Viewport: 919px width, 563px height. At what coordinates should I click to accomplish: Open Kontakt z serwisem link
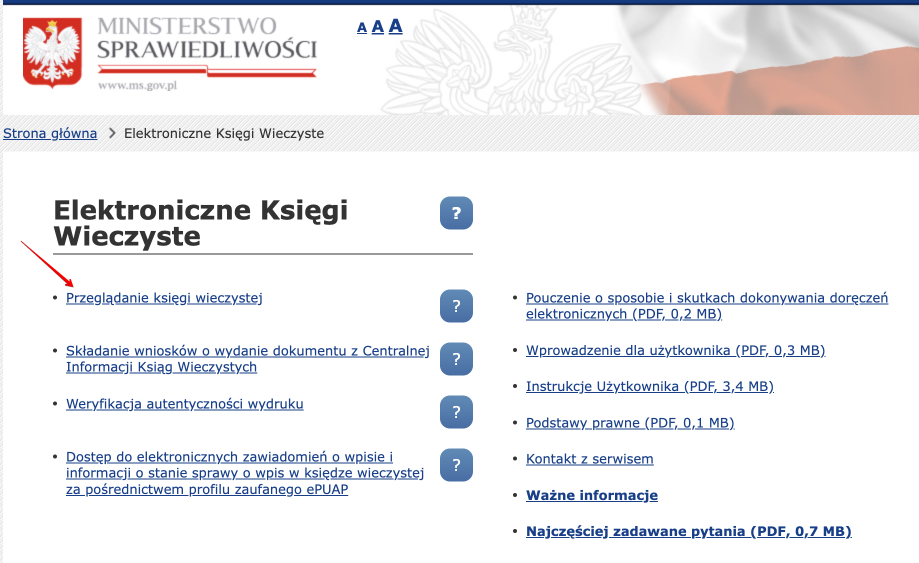click(x=589, y=459)
